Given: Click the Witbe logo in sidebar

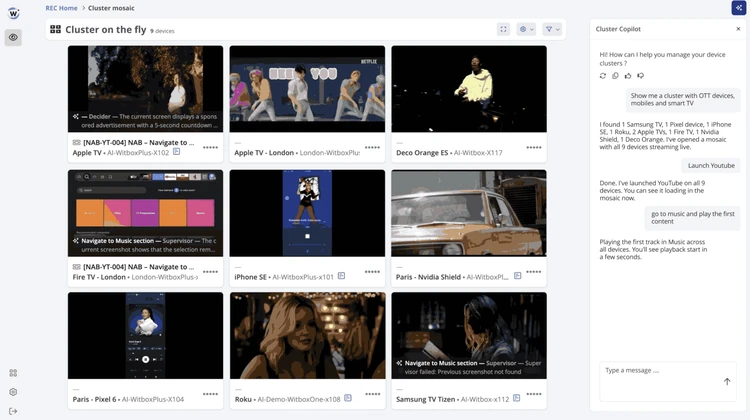Looking at the screenshot, I should tap(13, 13).
